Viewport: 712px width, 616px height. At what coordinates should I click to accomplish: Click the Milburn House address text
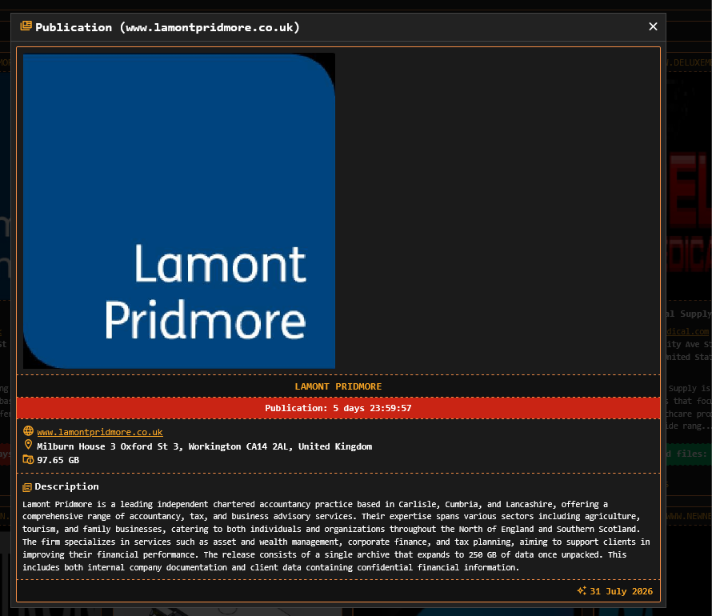coord(204,447)
